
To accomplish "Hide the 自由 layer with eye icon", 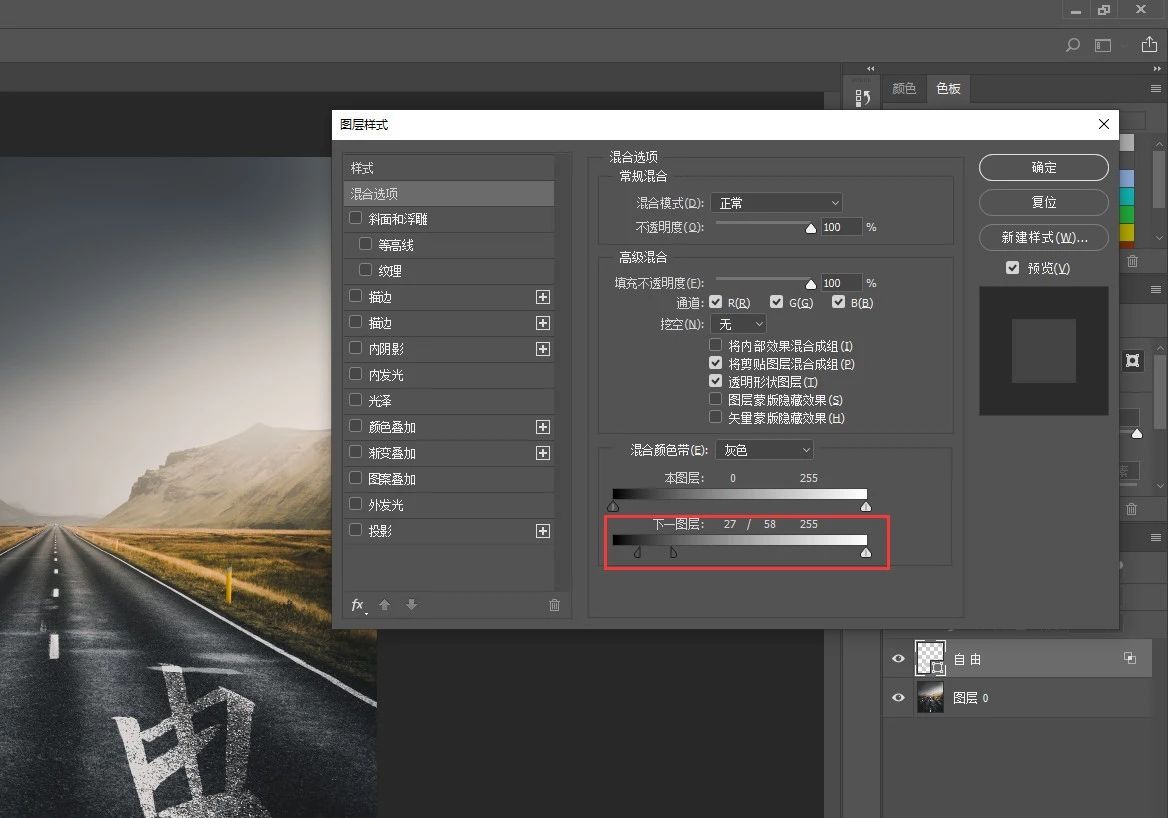I will (898, 659).
